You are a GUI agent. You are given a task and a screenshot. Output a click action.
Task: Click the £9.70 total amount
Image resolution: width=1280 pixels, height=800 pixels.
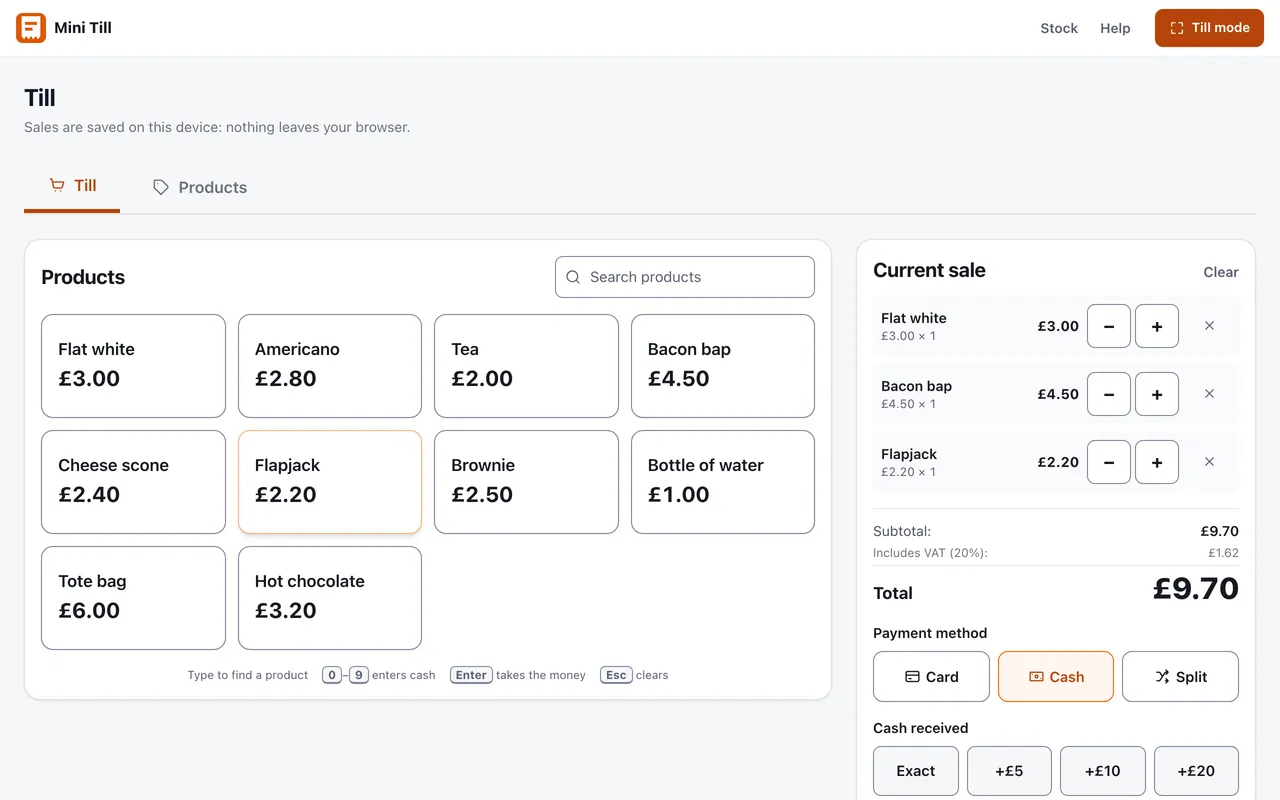click(x=1196, y=589)
